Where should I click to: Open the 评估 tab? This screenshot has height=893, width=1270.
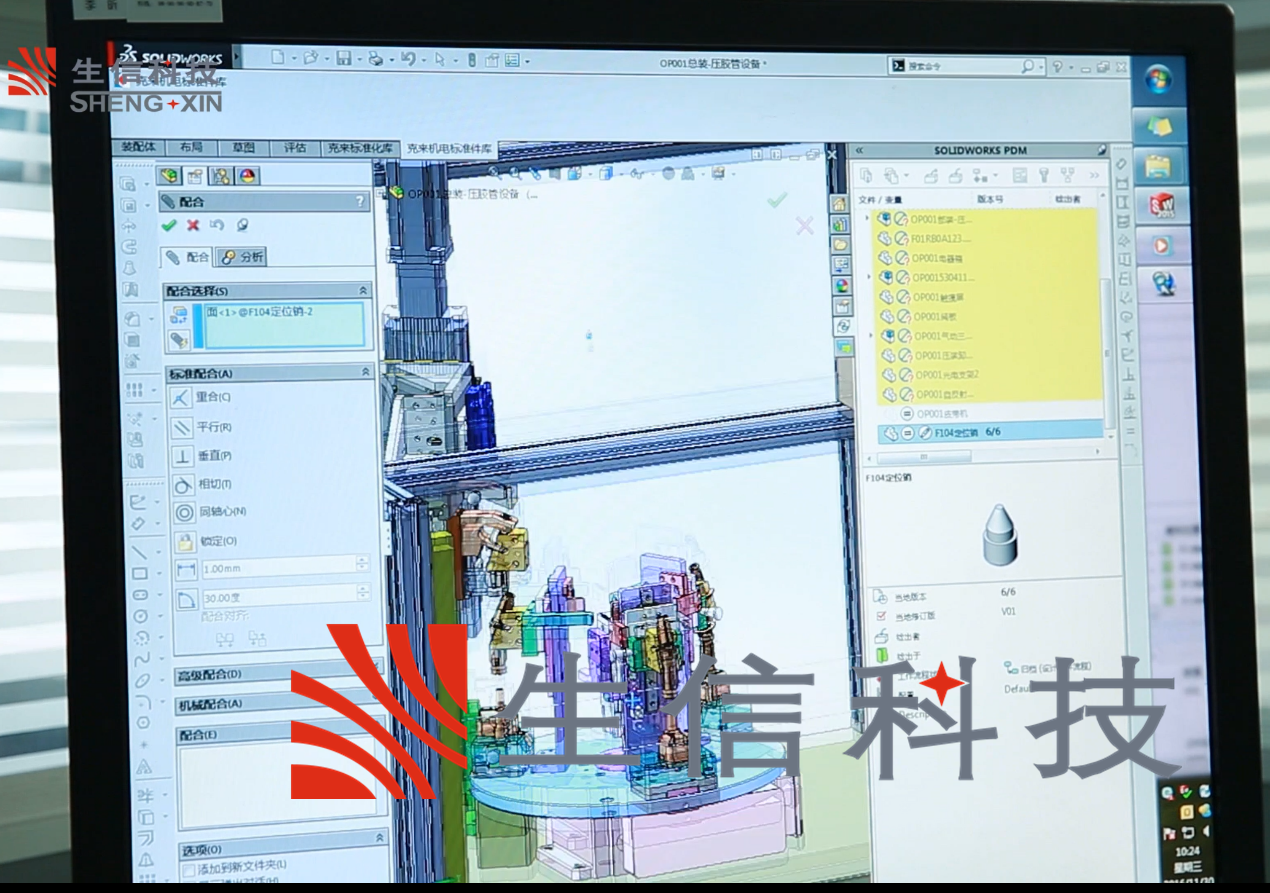(294, 147)
